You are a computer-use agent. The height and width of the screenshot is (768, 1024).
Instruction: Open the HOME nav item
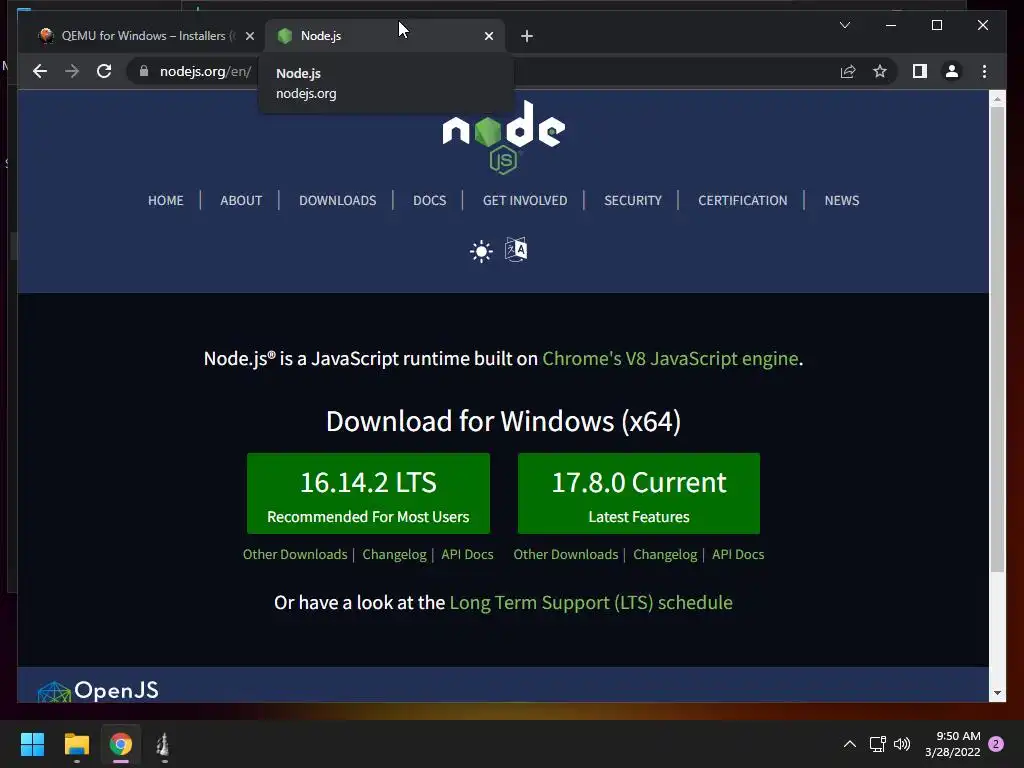coord(165,200)
